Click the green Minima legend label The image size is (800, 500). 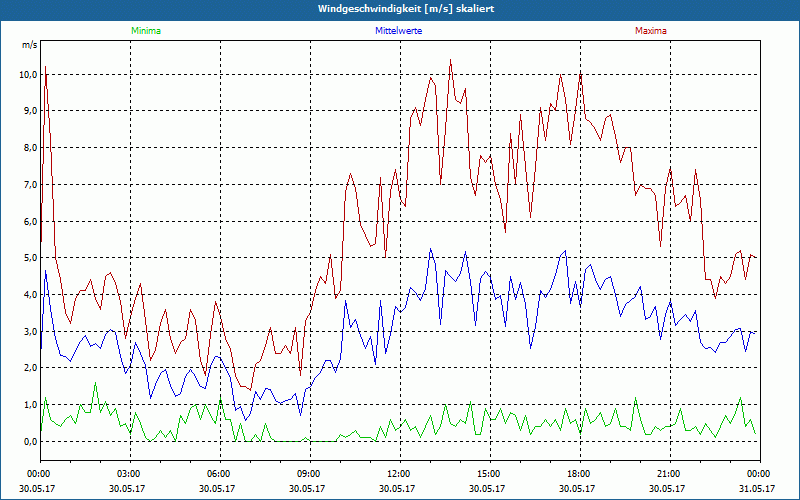point(146,31)
